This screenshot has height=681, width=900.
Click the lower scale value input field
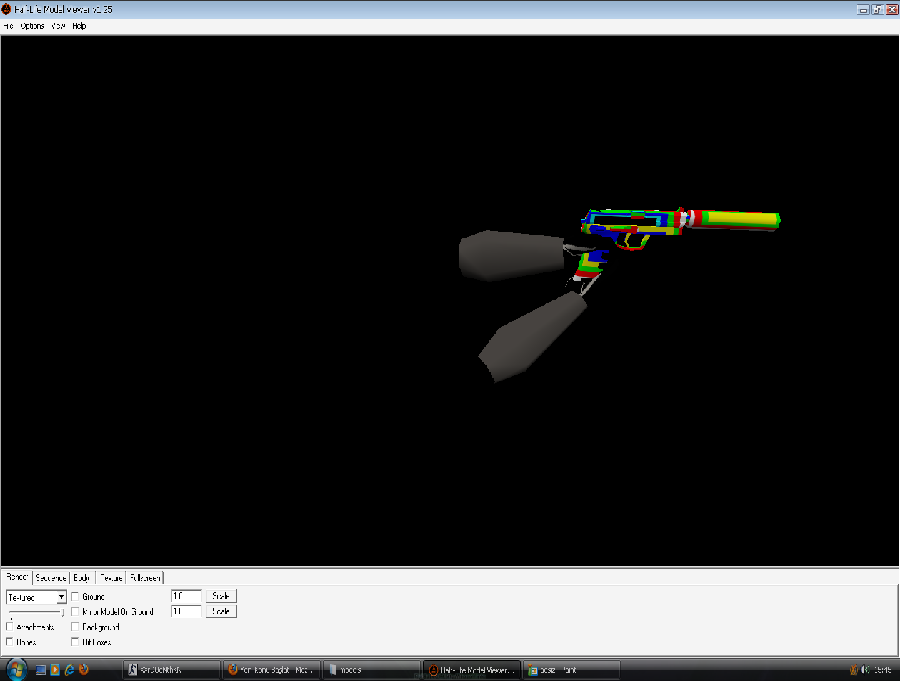(186, 611)
